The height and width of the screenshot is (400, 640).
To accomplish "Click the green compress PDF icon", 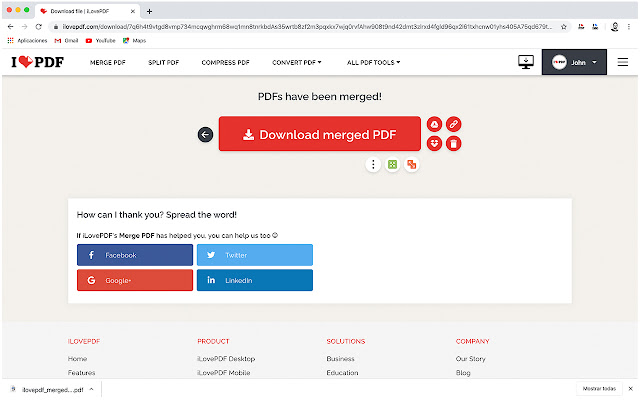I will 392,164.
